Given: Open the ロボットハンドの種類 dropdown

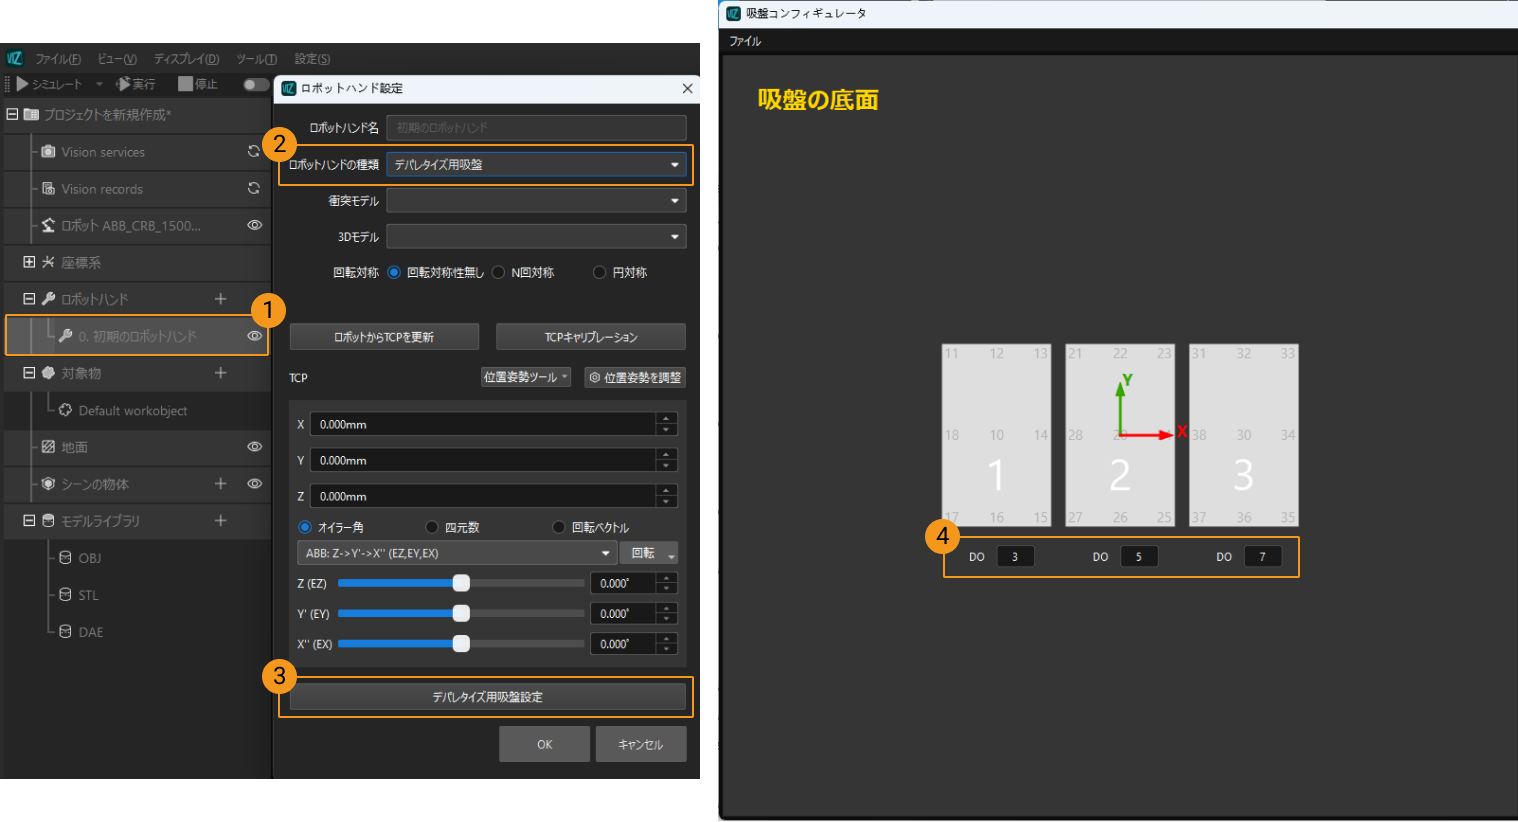Looking at the screenshot, I should [536, 165].
